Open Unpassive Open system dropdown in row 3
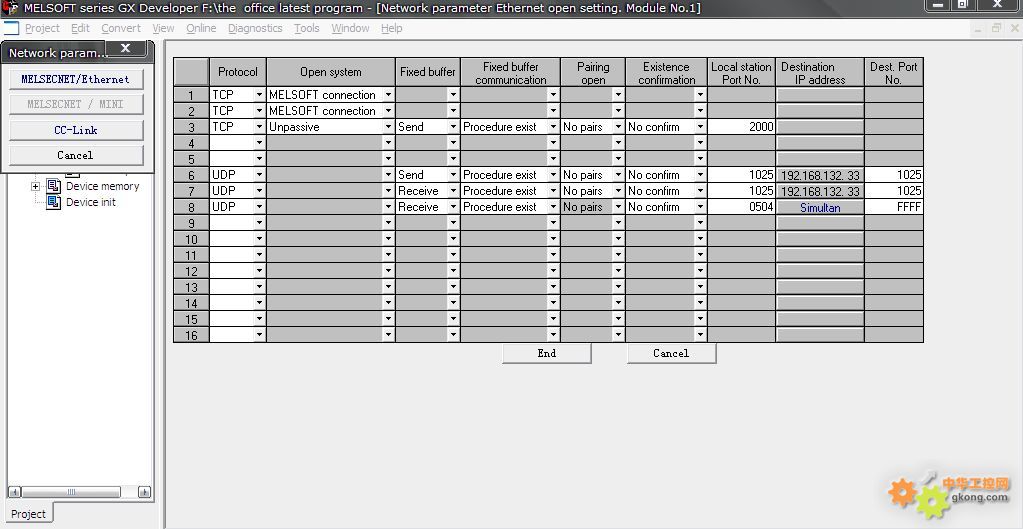This screenshot has width=1023, height=529. tap(388, 127)
